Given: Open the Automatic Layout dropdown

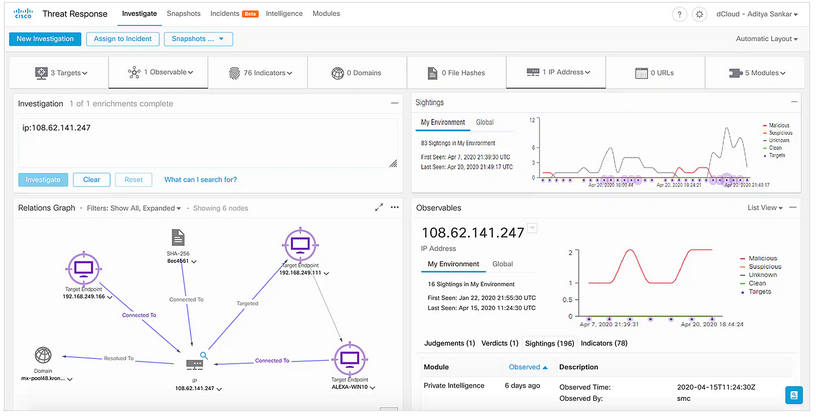Looking at the screenshot, I should 766,39.
